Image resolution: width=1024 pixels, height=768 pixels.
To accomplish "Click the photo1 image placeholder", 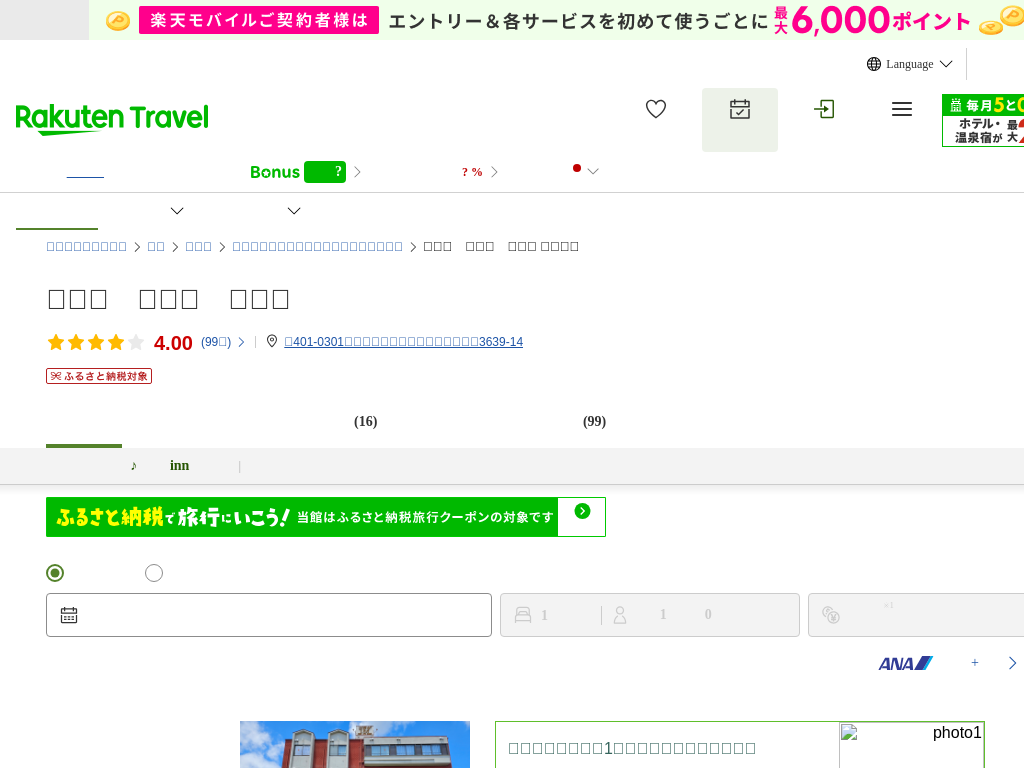I will tap(911, 744).
